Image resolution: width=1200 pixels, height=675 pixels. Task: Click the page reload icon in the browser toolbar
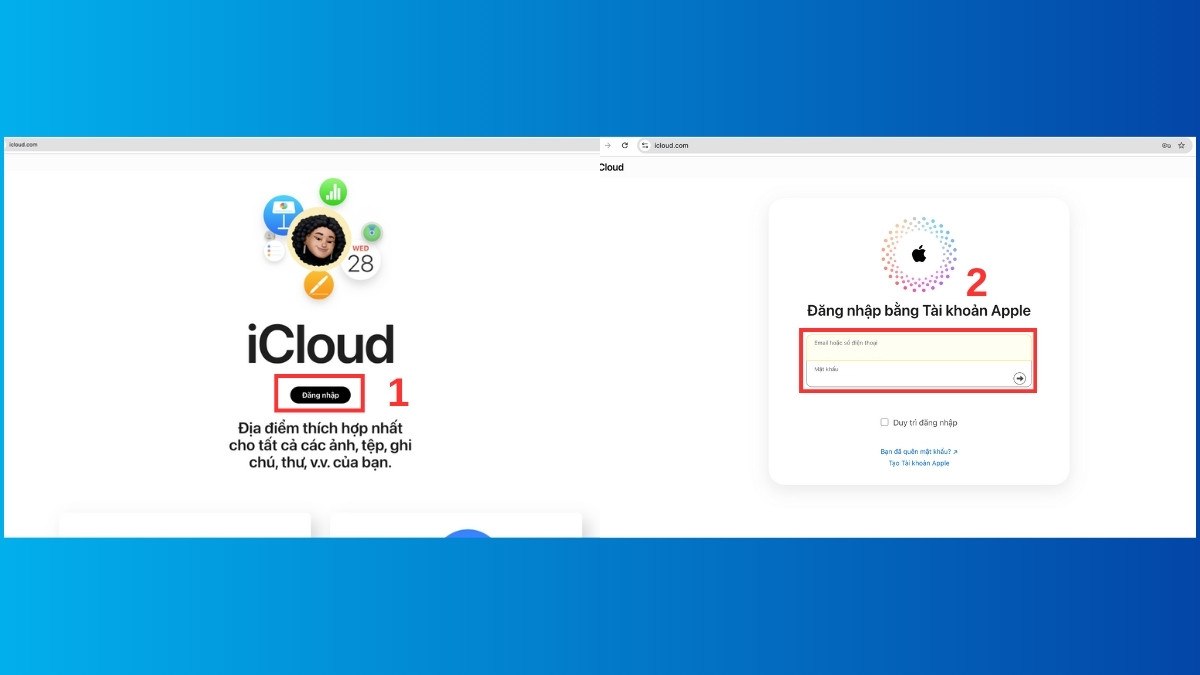tap(624, 144)
